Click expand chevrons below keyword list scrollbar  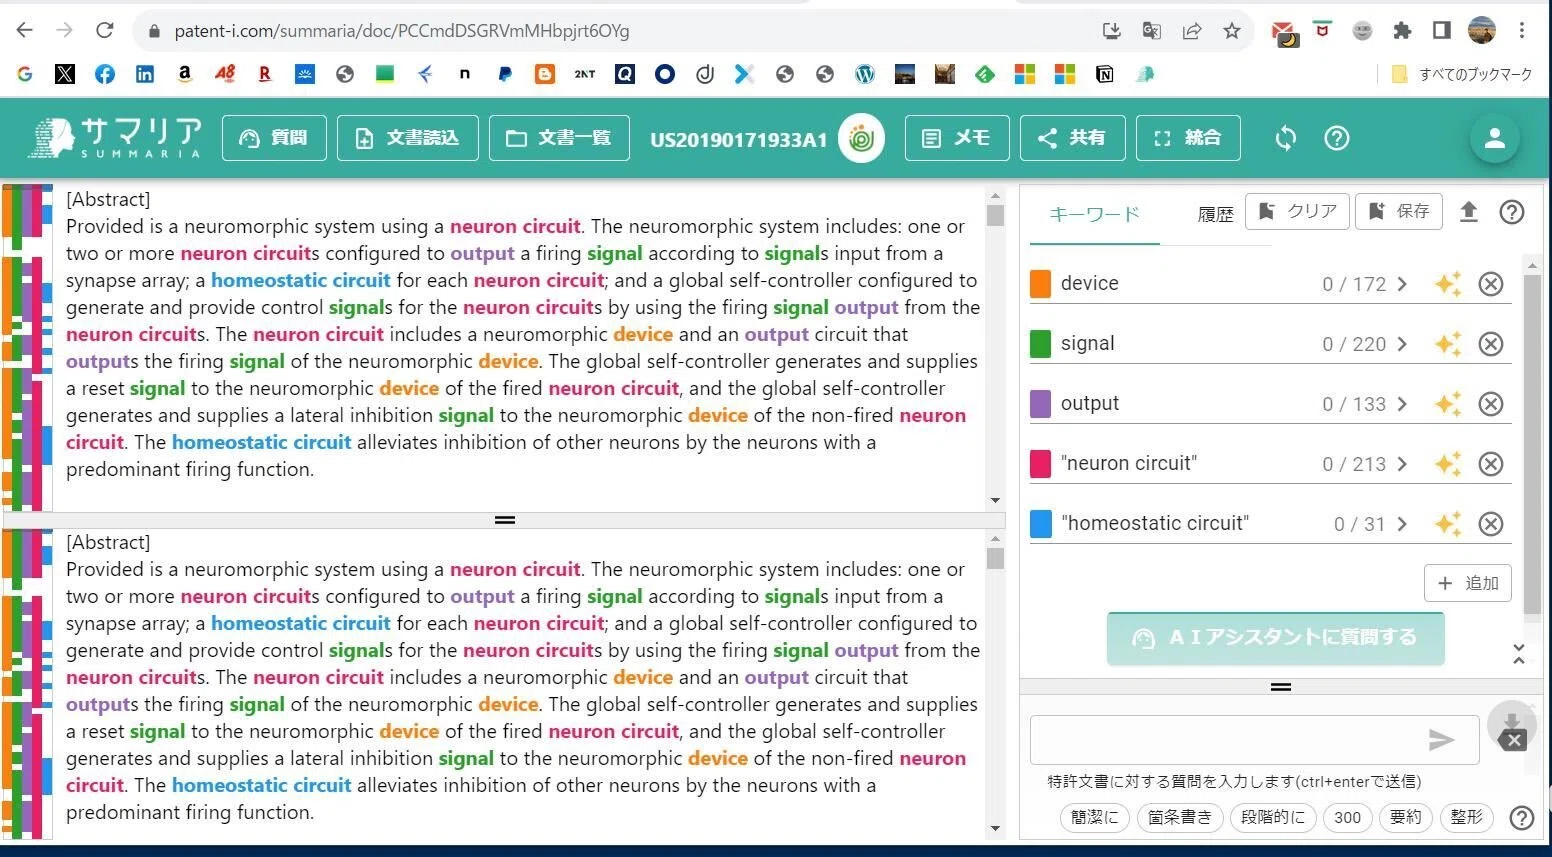(1519, 654)
